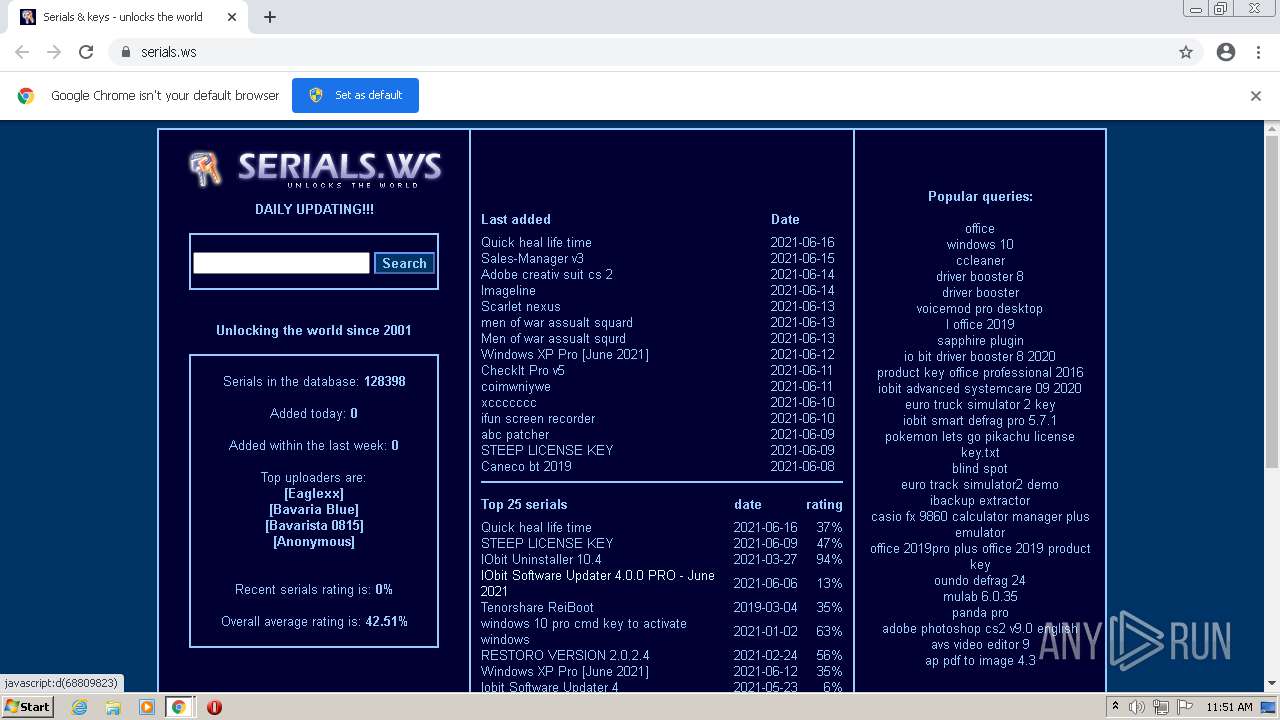Open uploader Anonymous link
Viewport: 1280px width, 720px height.
(x=314, y=541)
